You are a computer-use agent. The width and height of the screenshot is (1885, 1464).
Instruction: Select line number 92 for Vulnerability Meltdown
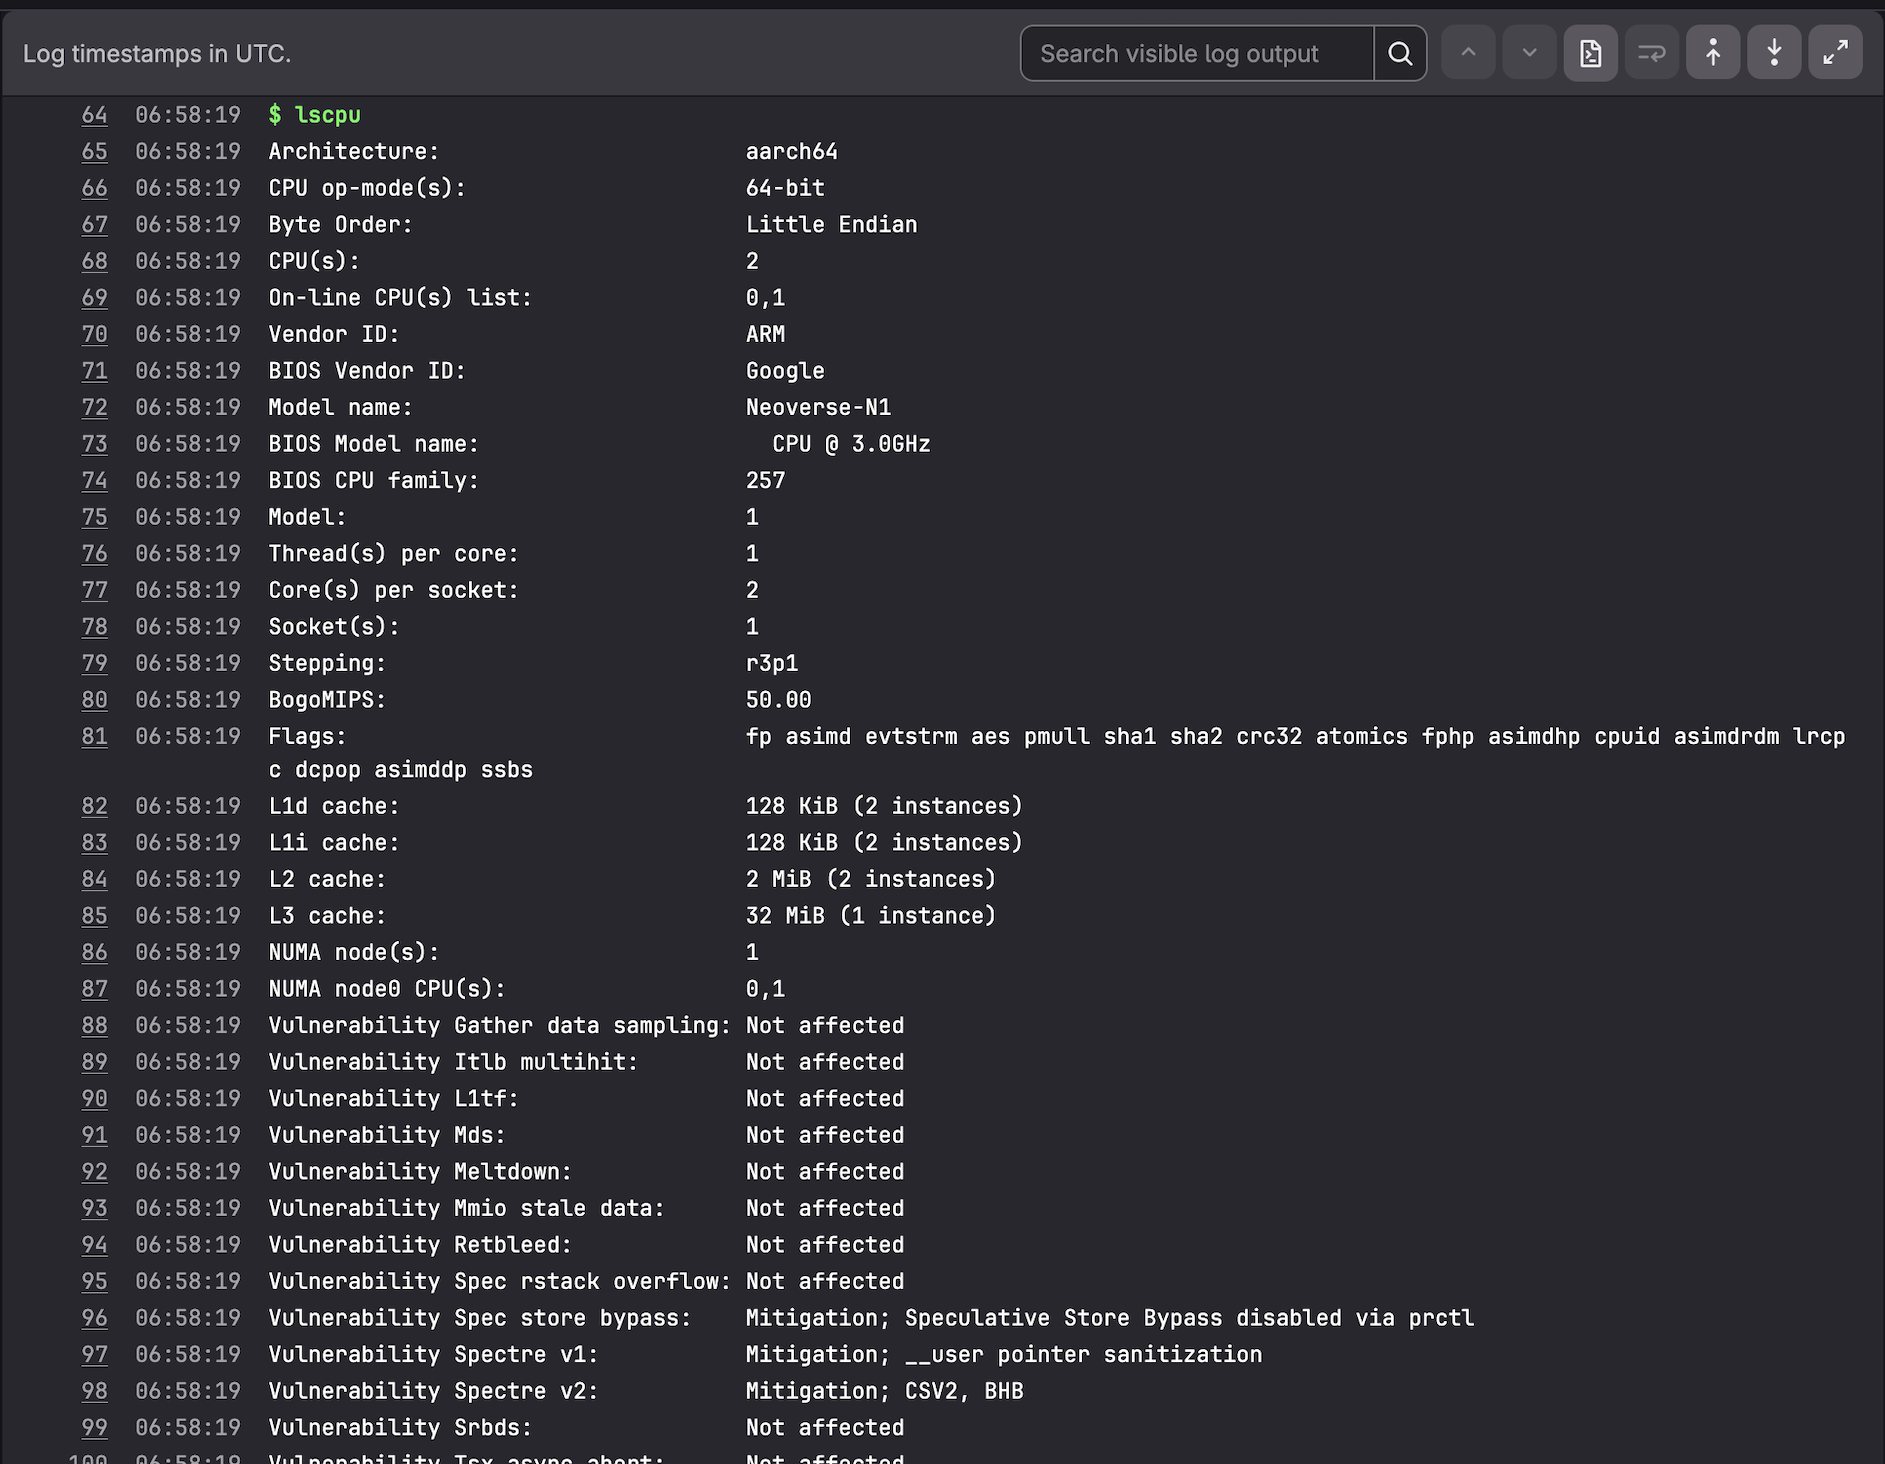click(95, 1171)
